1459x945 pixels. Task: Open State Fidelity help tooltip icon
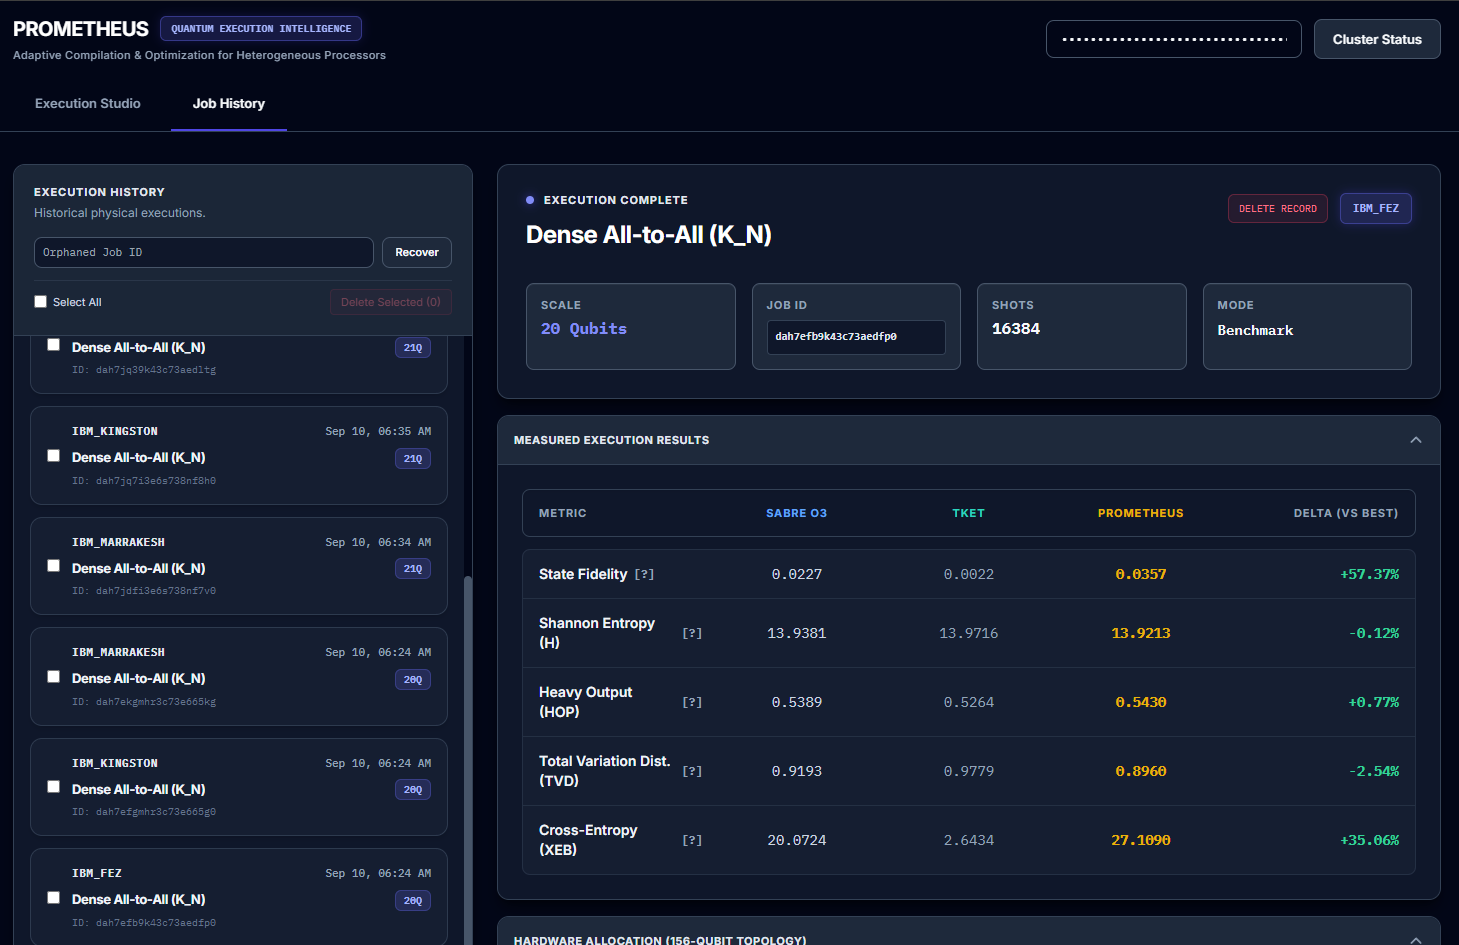tap(644, 574)
